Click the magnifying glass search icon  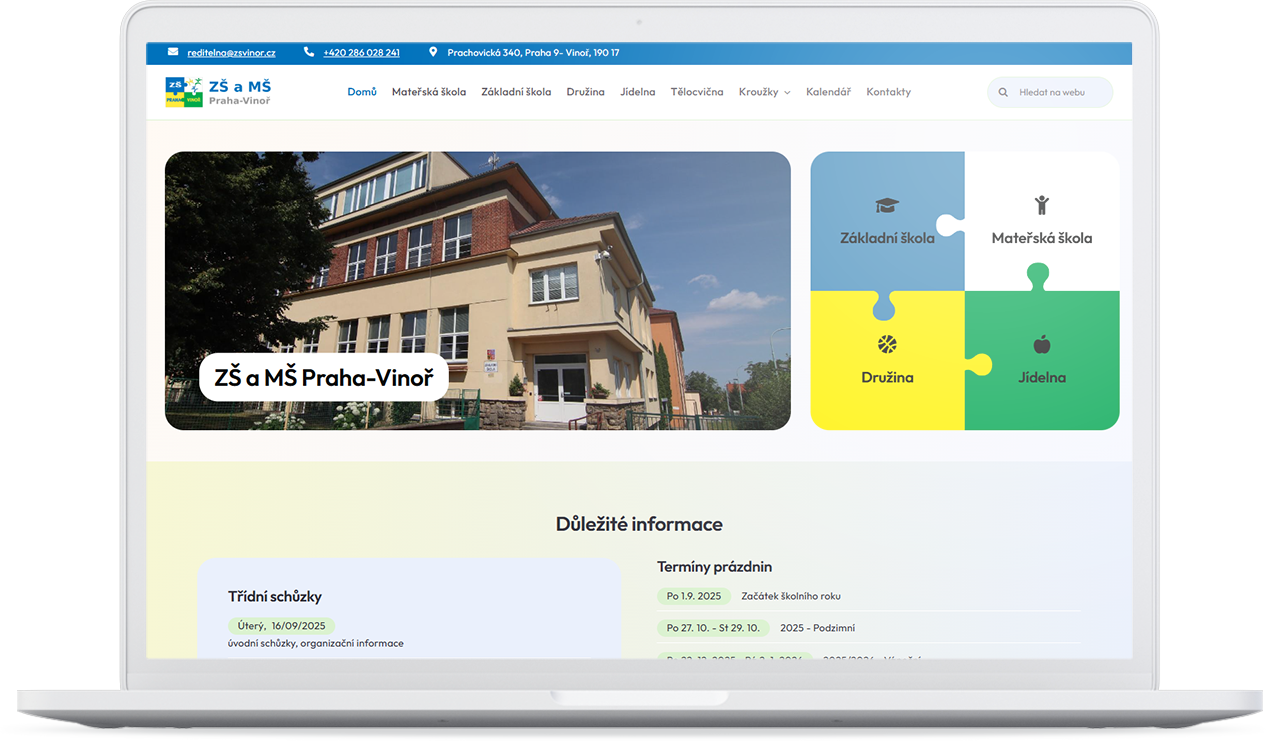1003,92
